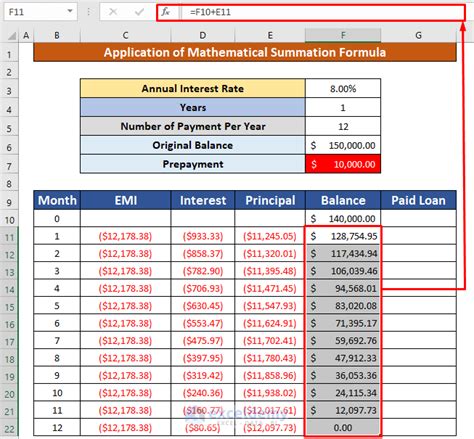Viewport: 474px width, 439px height.
Task: Click the cell with value 12 payments per year
Action: tap(343, 126)
